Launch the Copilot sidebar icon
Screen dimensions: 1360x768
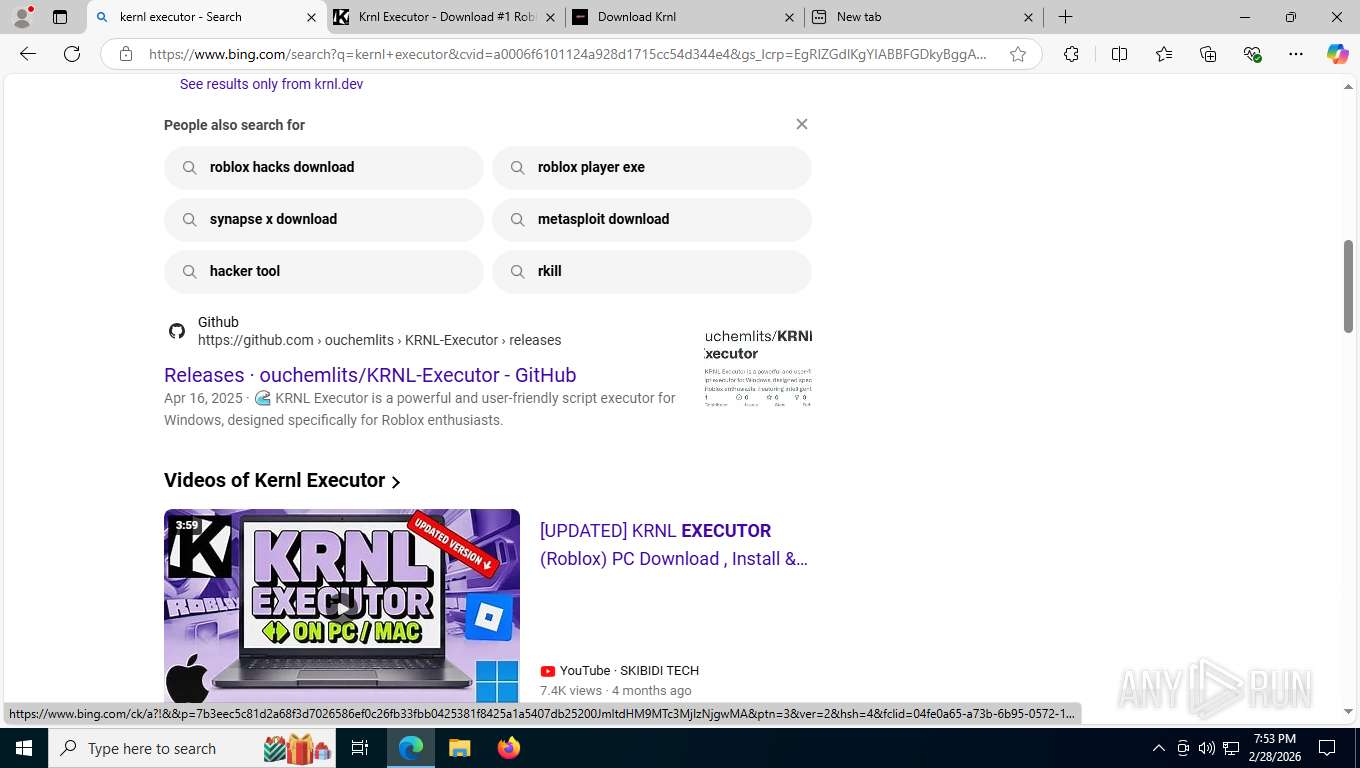(1337, 54)
